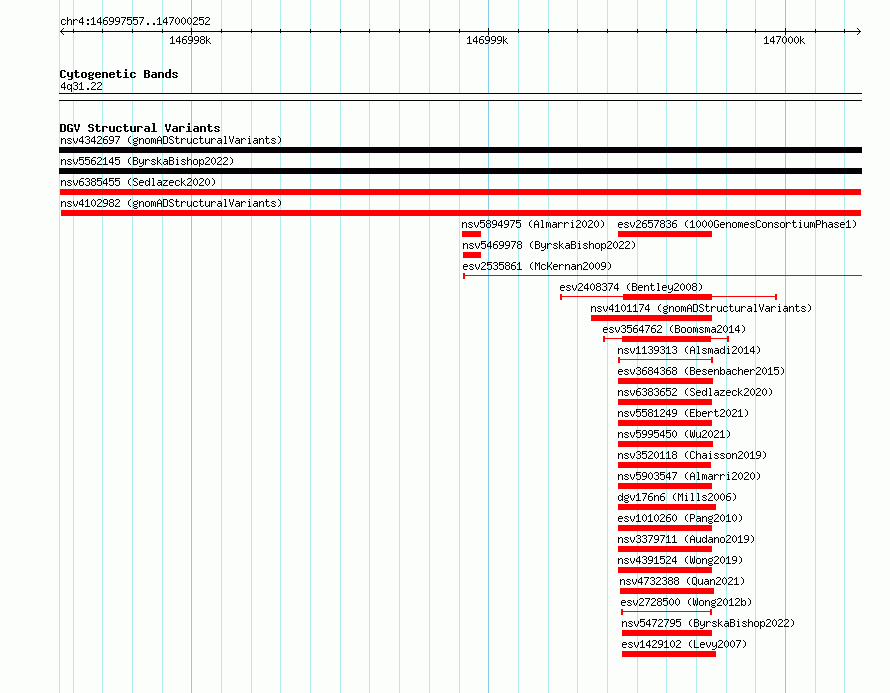Image resolution: width=890 pixels, height=693 pixels.
Task: Select nsv4391524 Wong2019 label
Action: (680, 560)
